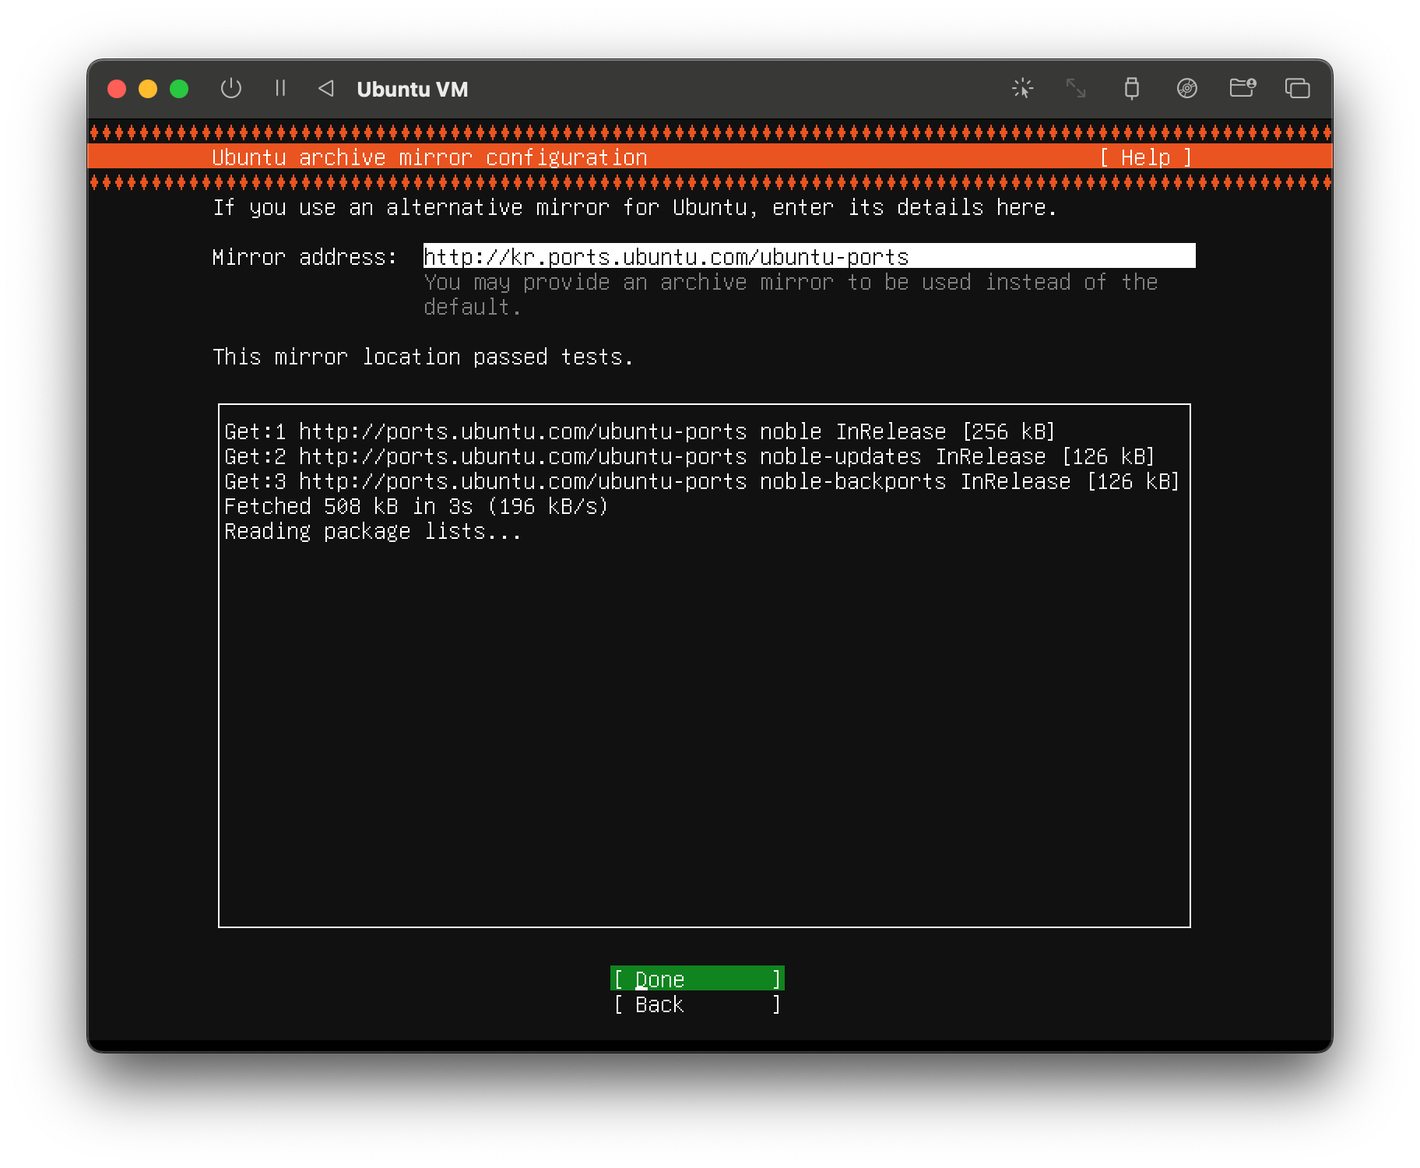Click 'If you use an alternative mirror' text
Image resolution: width=1420 pixels, height=1168 pixels.
click(x=634, y=207)
